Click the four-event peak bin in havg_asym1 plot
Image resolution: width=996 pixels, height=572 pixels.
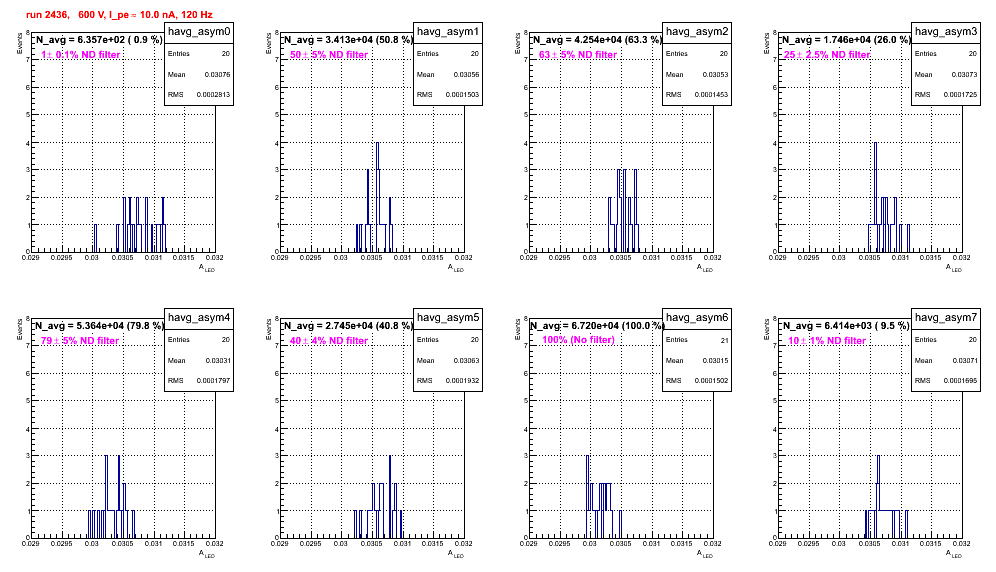click(377, 197)
